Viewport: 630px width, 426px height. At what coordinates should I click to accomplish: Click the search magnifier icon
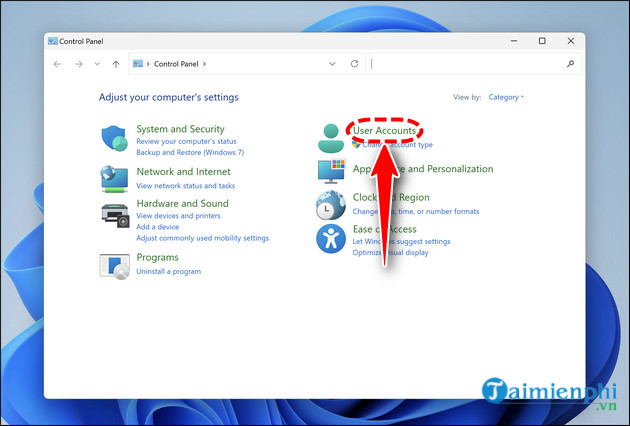click(570, 63)
